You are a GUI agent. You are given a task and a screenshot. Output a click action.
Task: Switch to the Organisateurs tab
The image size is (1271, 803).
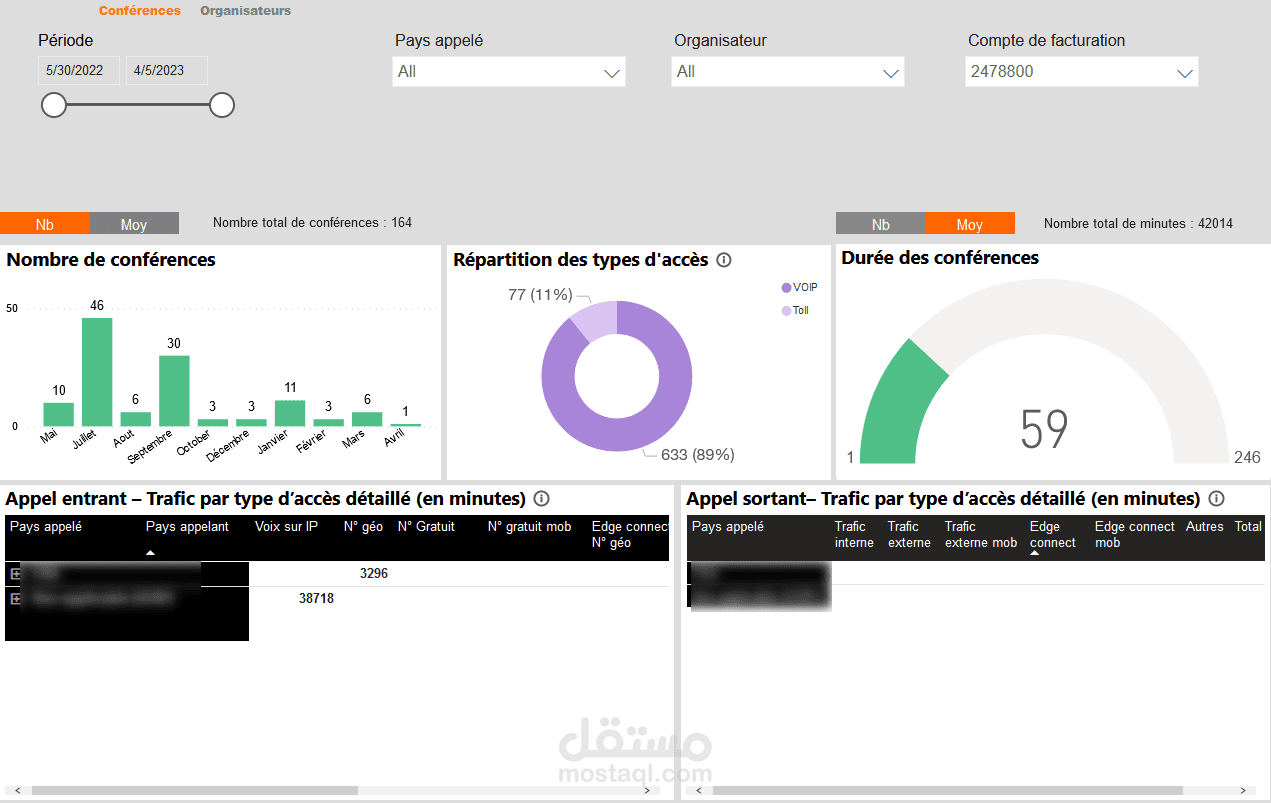coord(246,11)
